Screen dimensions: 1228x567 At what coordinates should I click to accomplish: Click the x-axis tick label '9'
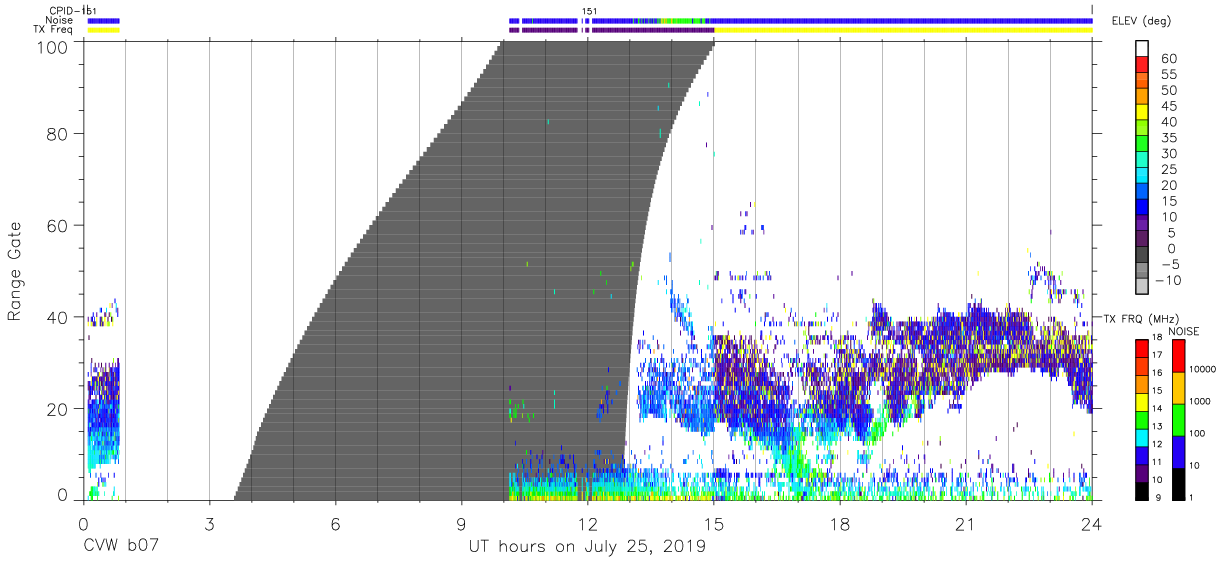(x=461, y=523)
